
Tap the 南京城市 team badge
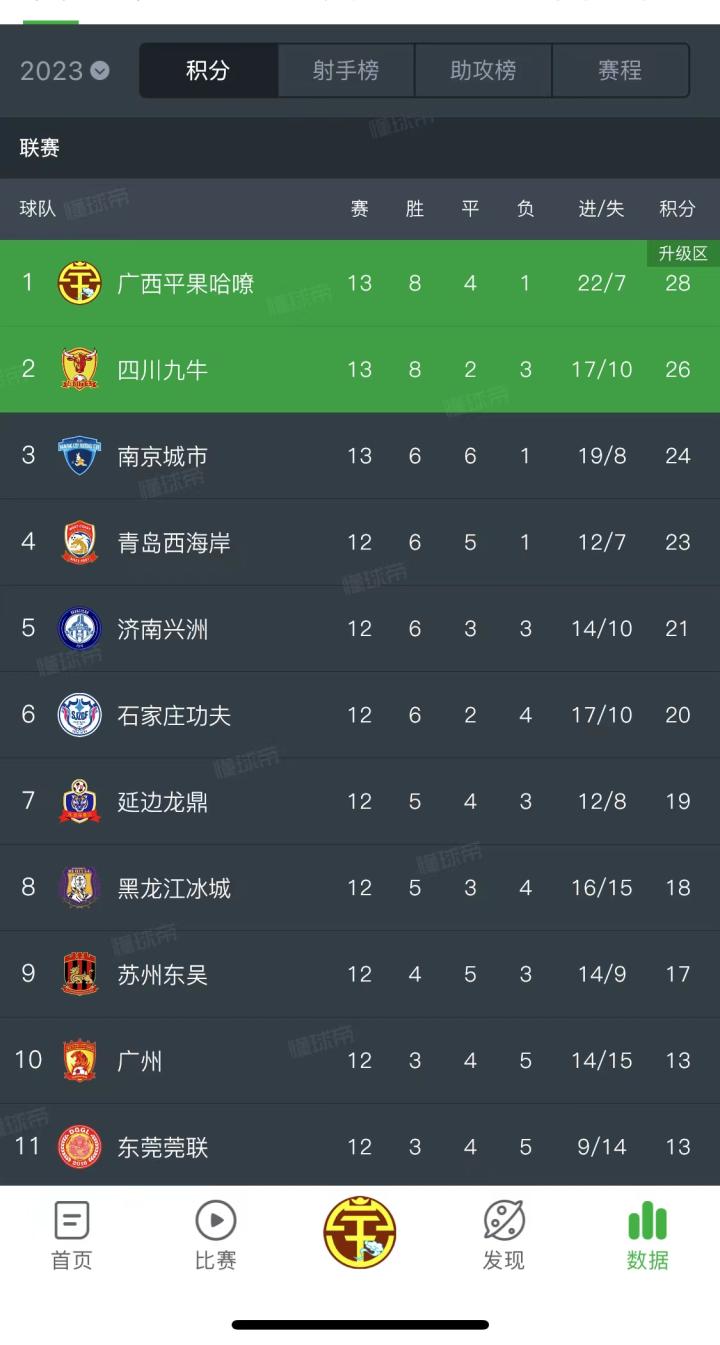coord(80,456)
